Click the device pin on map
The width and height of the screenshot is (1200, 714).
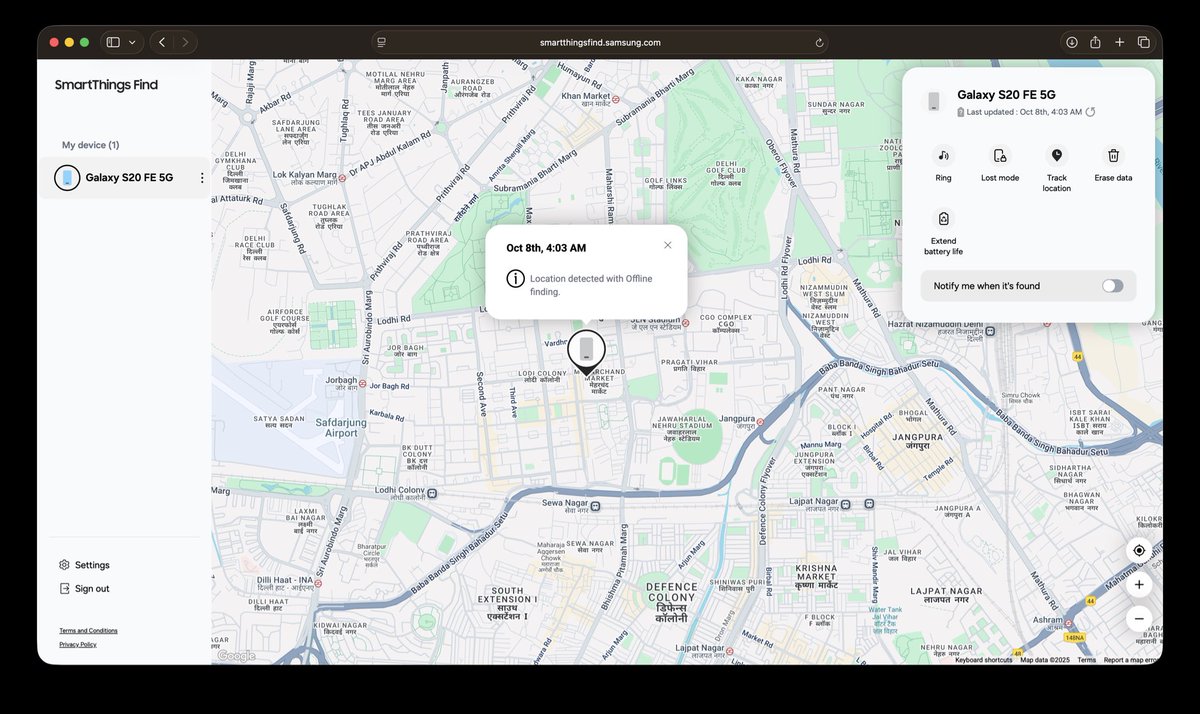pyautogui.click(x=586, y=352)
